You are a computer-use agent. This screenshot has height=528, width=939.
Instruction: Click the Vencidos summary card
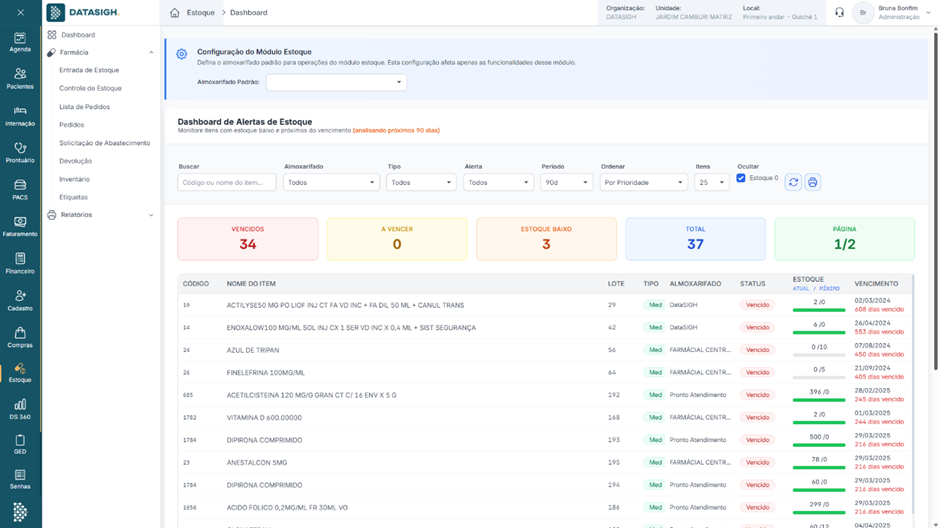point(248,239)
